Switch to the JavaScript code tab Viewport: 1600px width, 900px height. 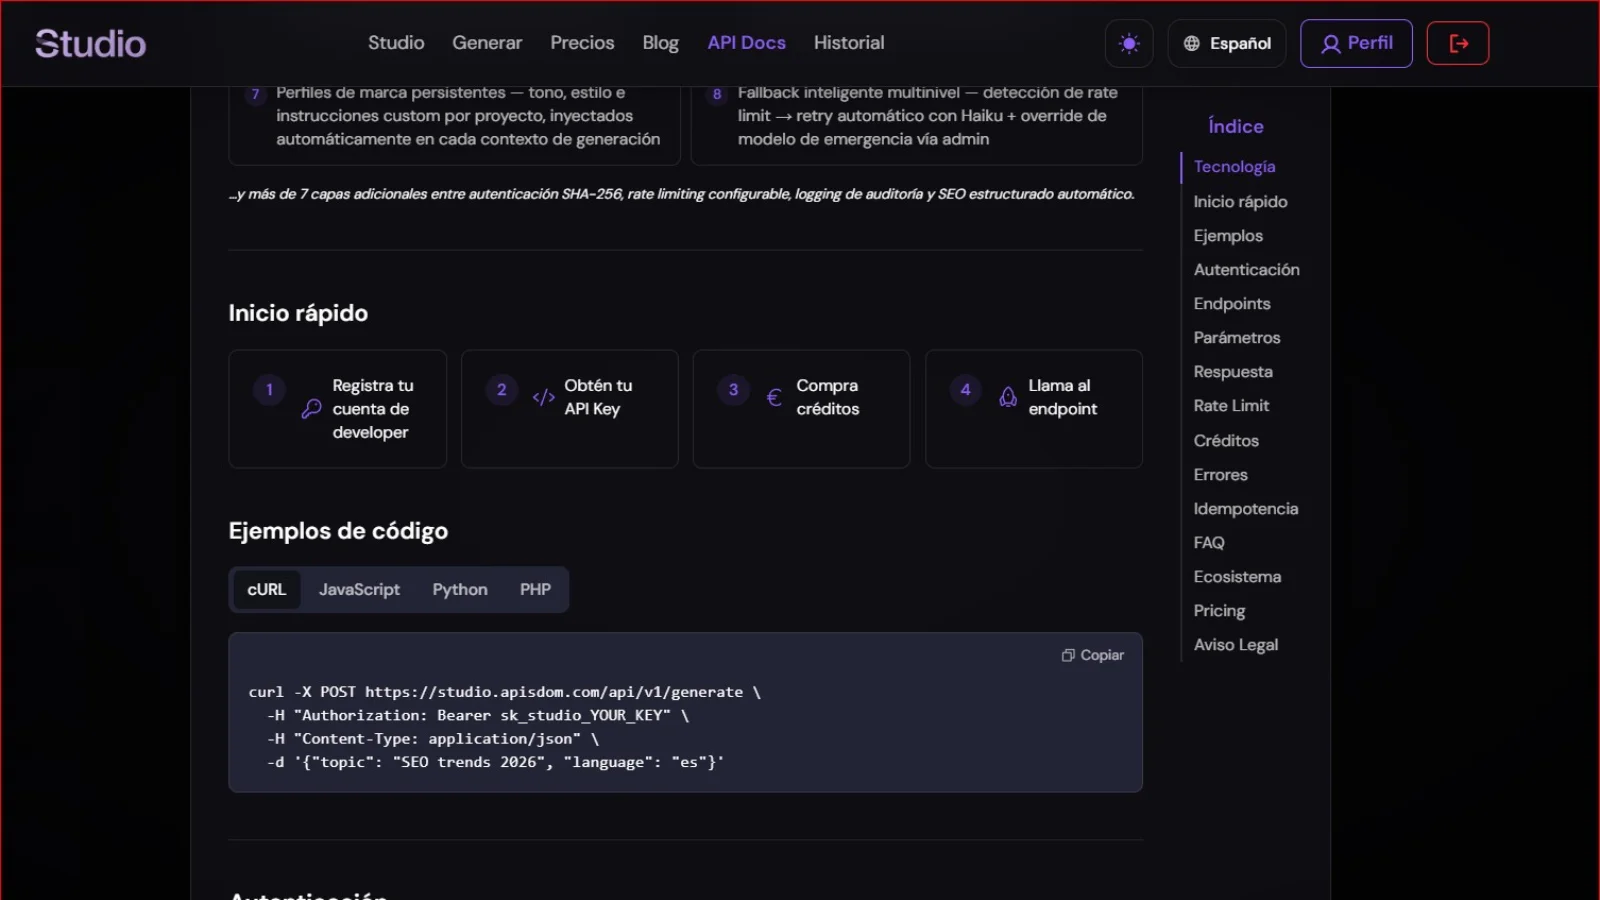(359, 589)
